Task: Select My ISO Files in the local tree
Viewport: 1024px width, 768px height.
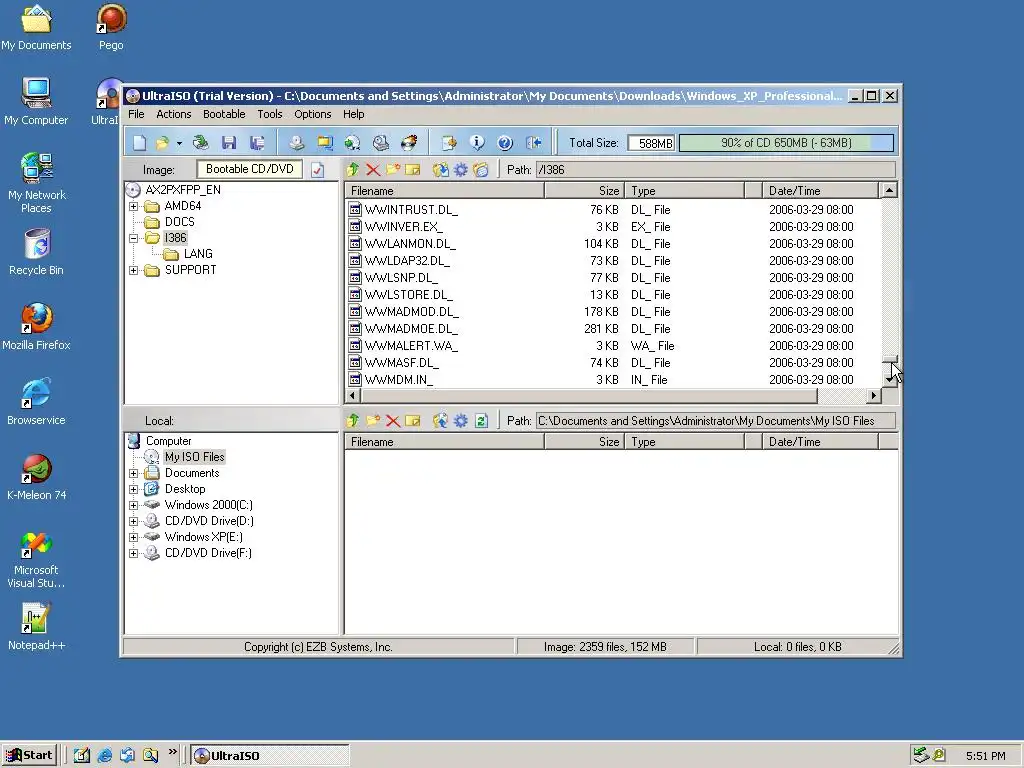Action: [x=195, y=457]
